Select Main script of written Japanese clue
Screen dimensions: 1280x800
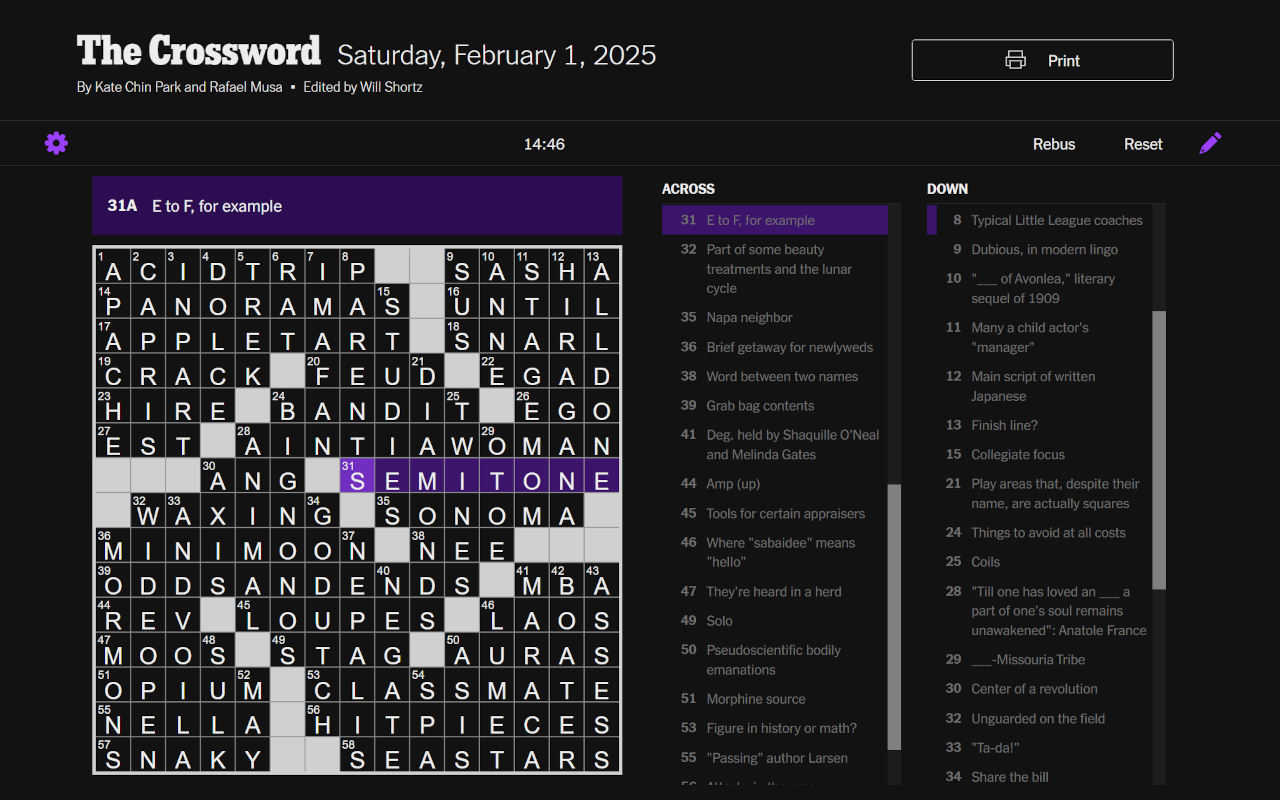(x=1040, y=387)
